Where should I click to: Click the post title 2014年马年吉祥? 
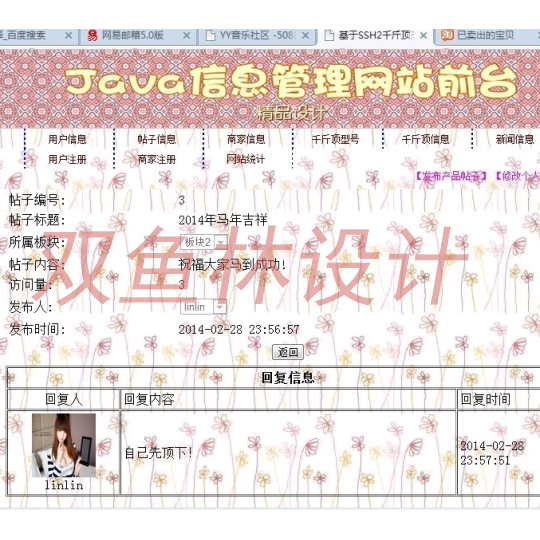[223, 220]
